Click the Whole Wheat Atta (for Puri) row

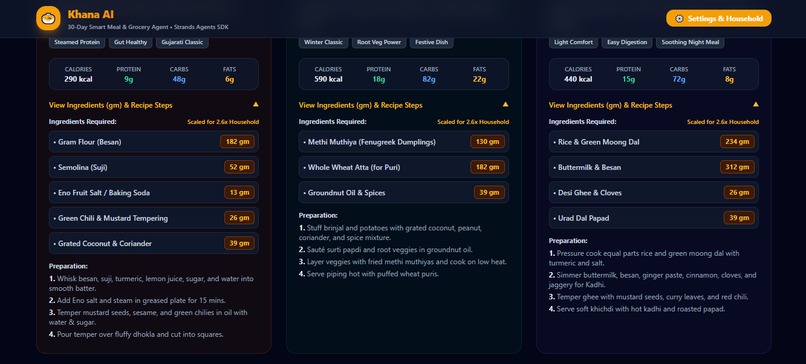click(404, 167)
